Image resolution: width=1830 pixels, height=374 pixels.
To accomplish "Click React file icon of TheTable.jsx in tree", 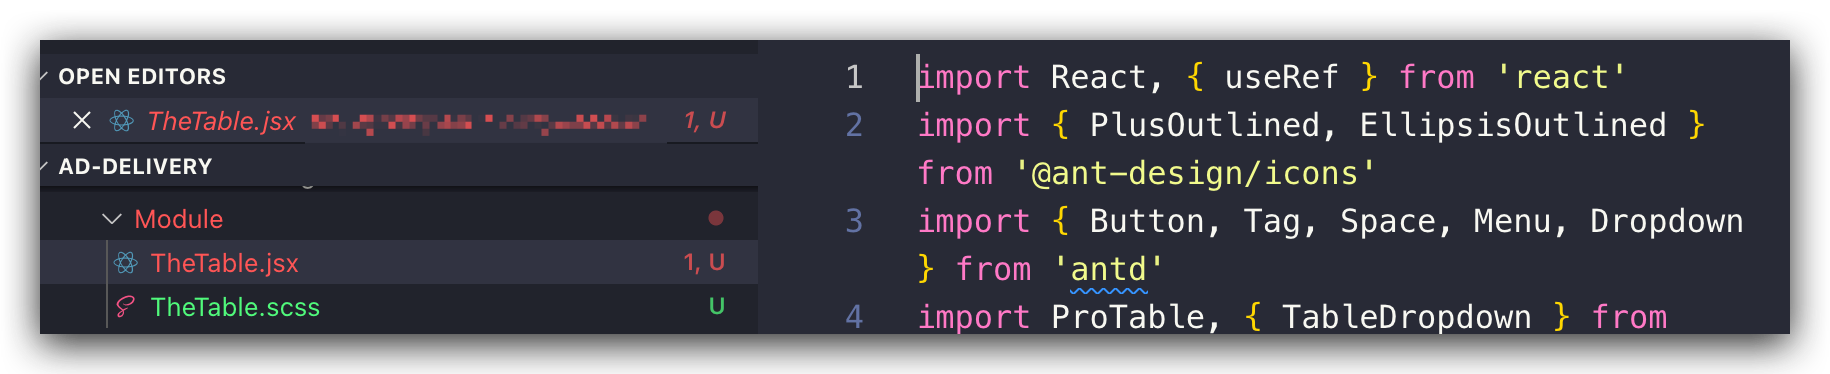I will 126,263.
